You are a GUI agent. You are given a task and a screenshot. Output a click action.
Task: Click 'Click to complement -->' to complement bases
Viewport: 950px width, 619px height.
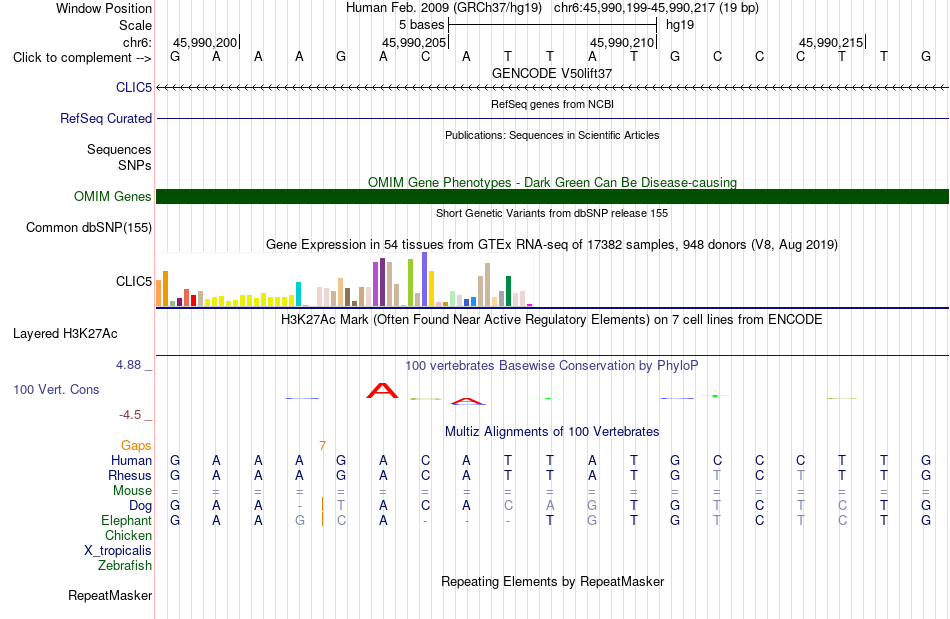tap(82, 58)
